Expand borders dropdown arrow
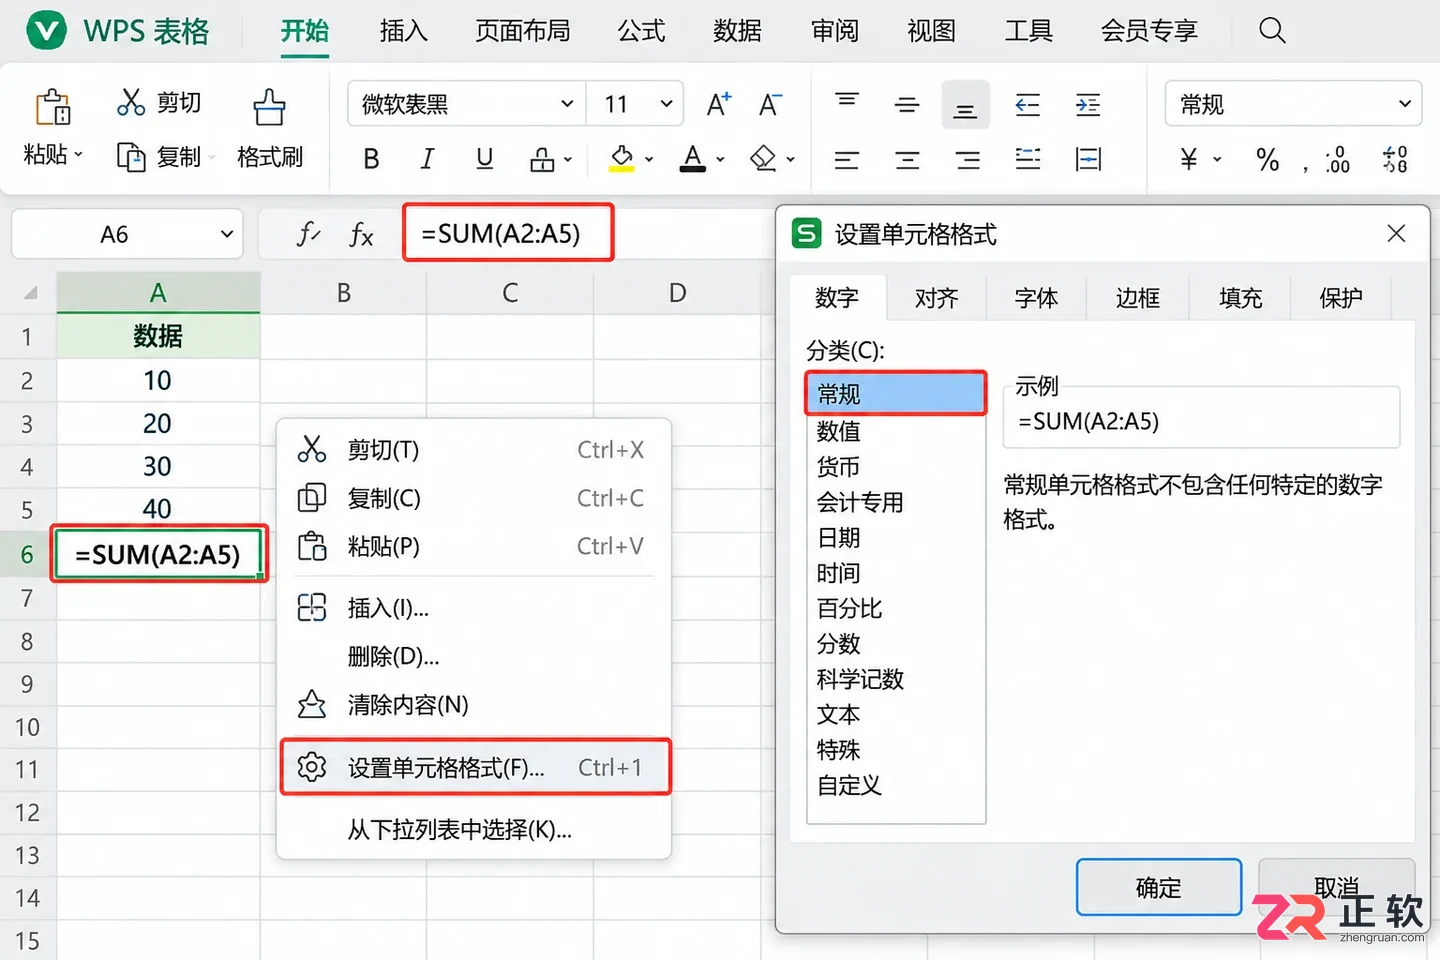The image size is (1440, 960). click(x=568, y=159)
